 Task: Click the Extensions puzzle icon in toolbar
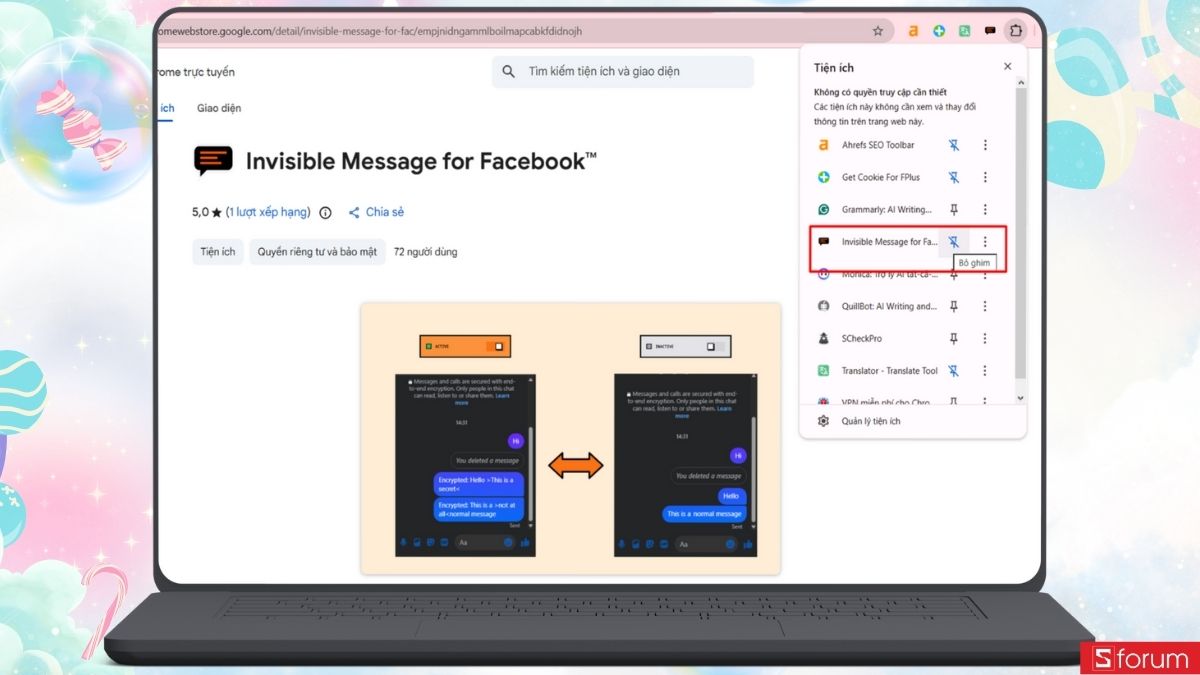(1016, 31)
